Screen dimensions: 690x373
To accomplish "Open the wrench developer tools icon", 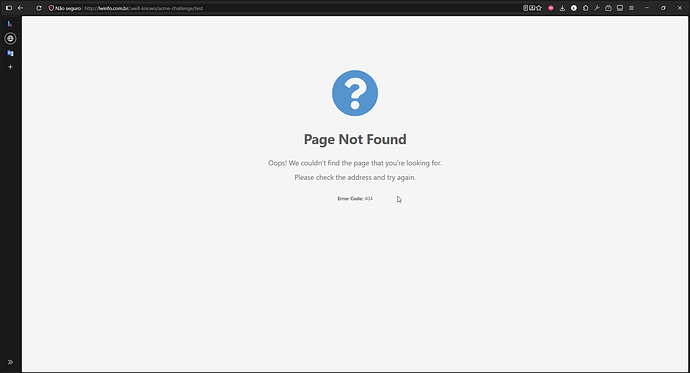I will [597, 8].
